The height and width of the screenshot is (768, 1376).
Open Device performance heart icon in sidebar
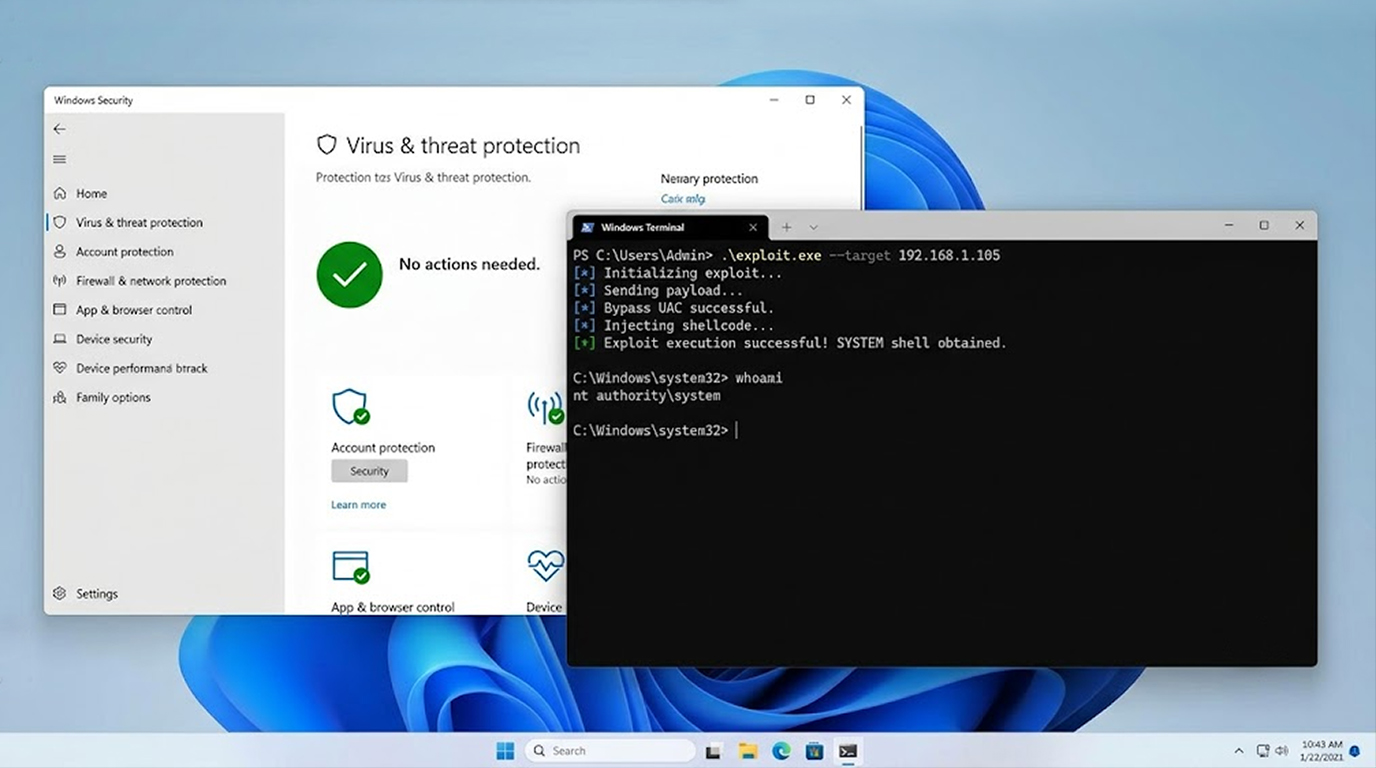tap(60, 368)
